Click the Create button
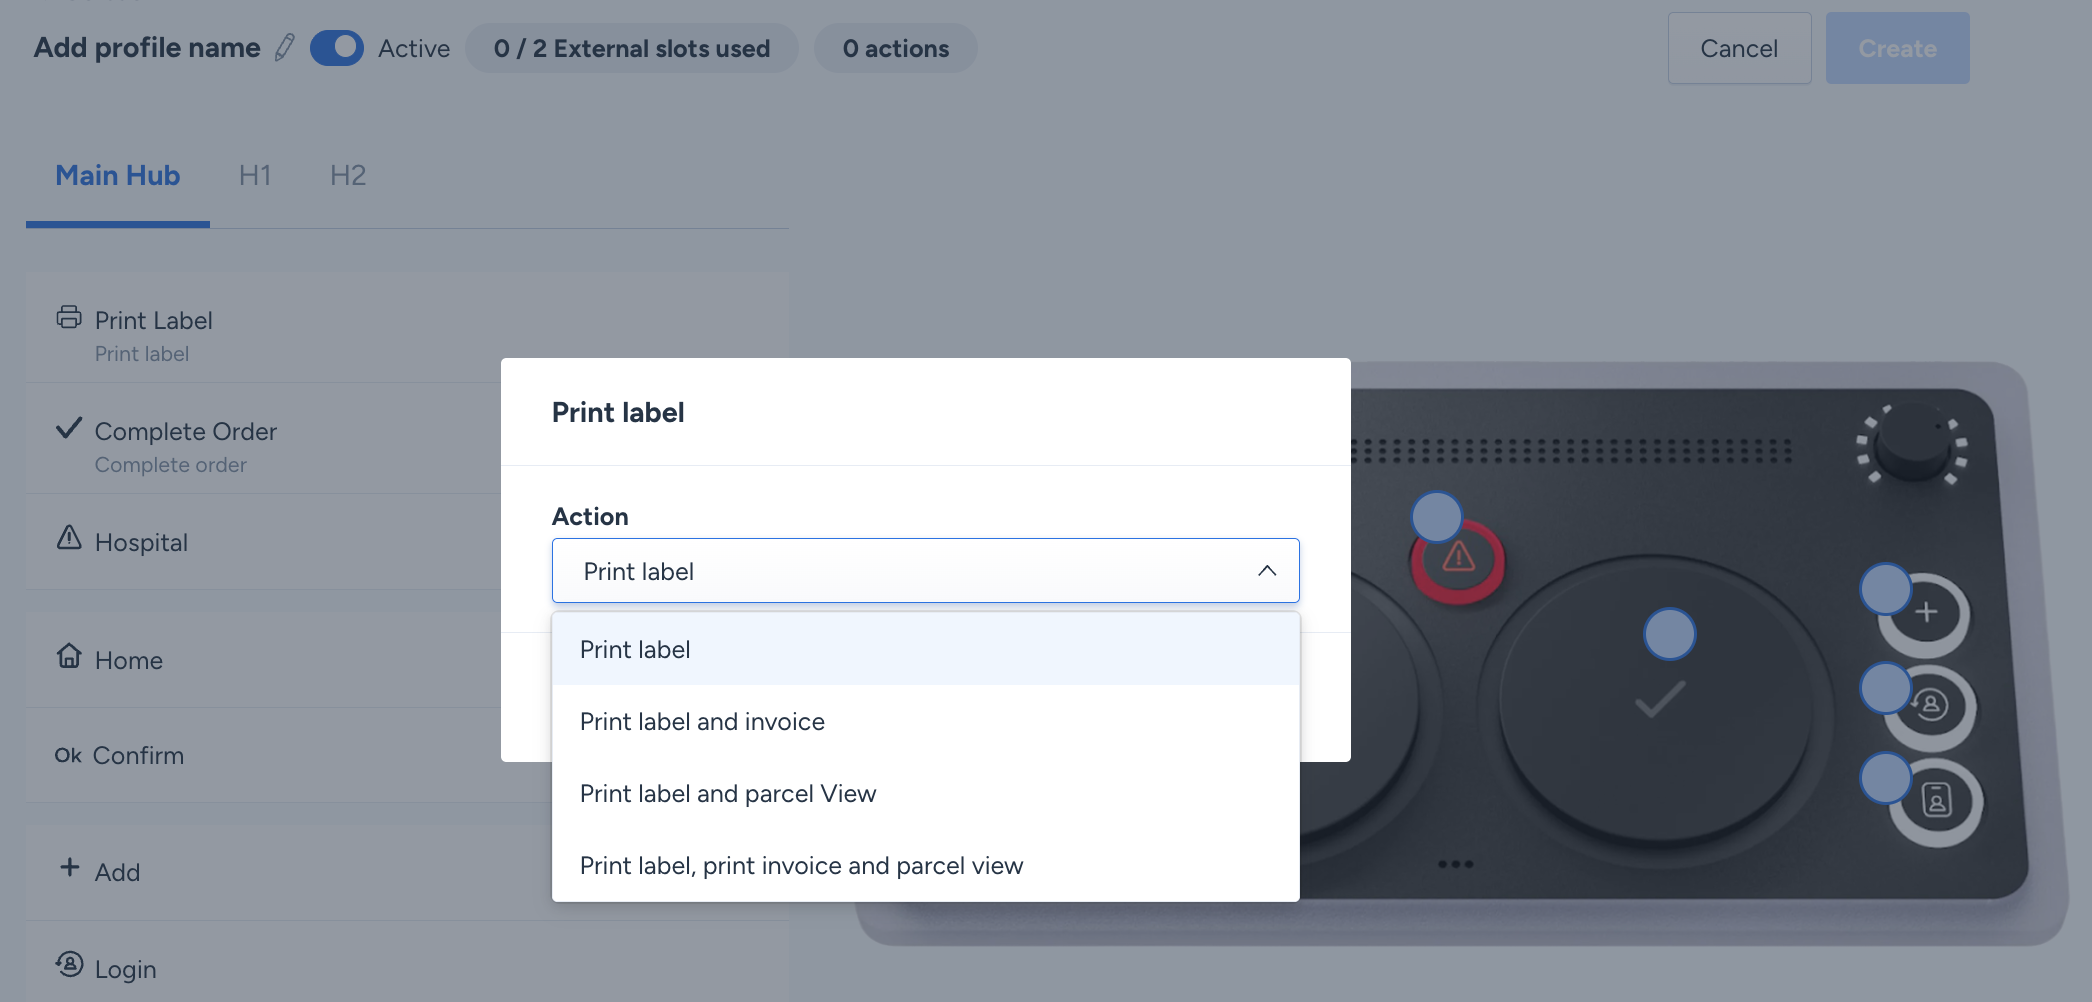 [x=1897, y=48]
